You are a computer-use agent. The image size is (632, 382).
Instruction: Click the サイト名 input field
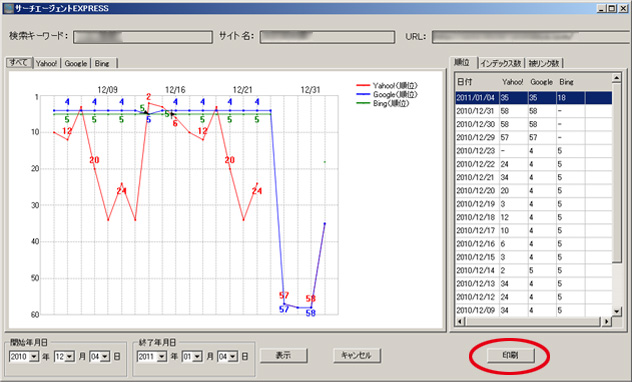[327, 37]
